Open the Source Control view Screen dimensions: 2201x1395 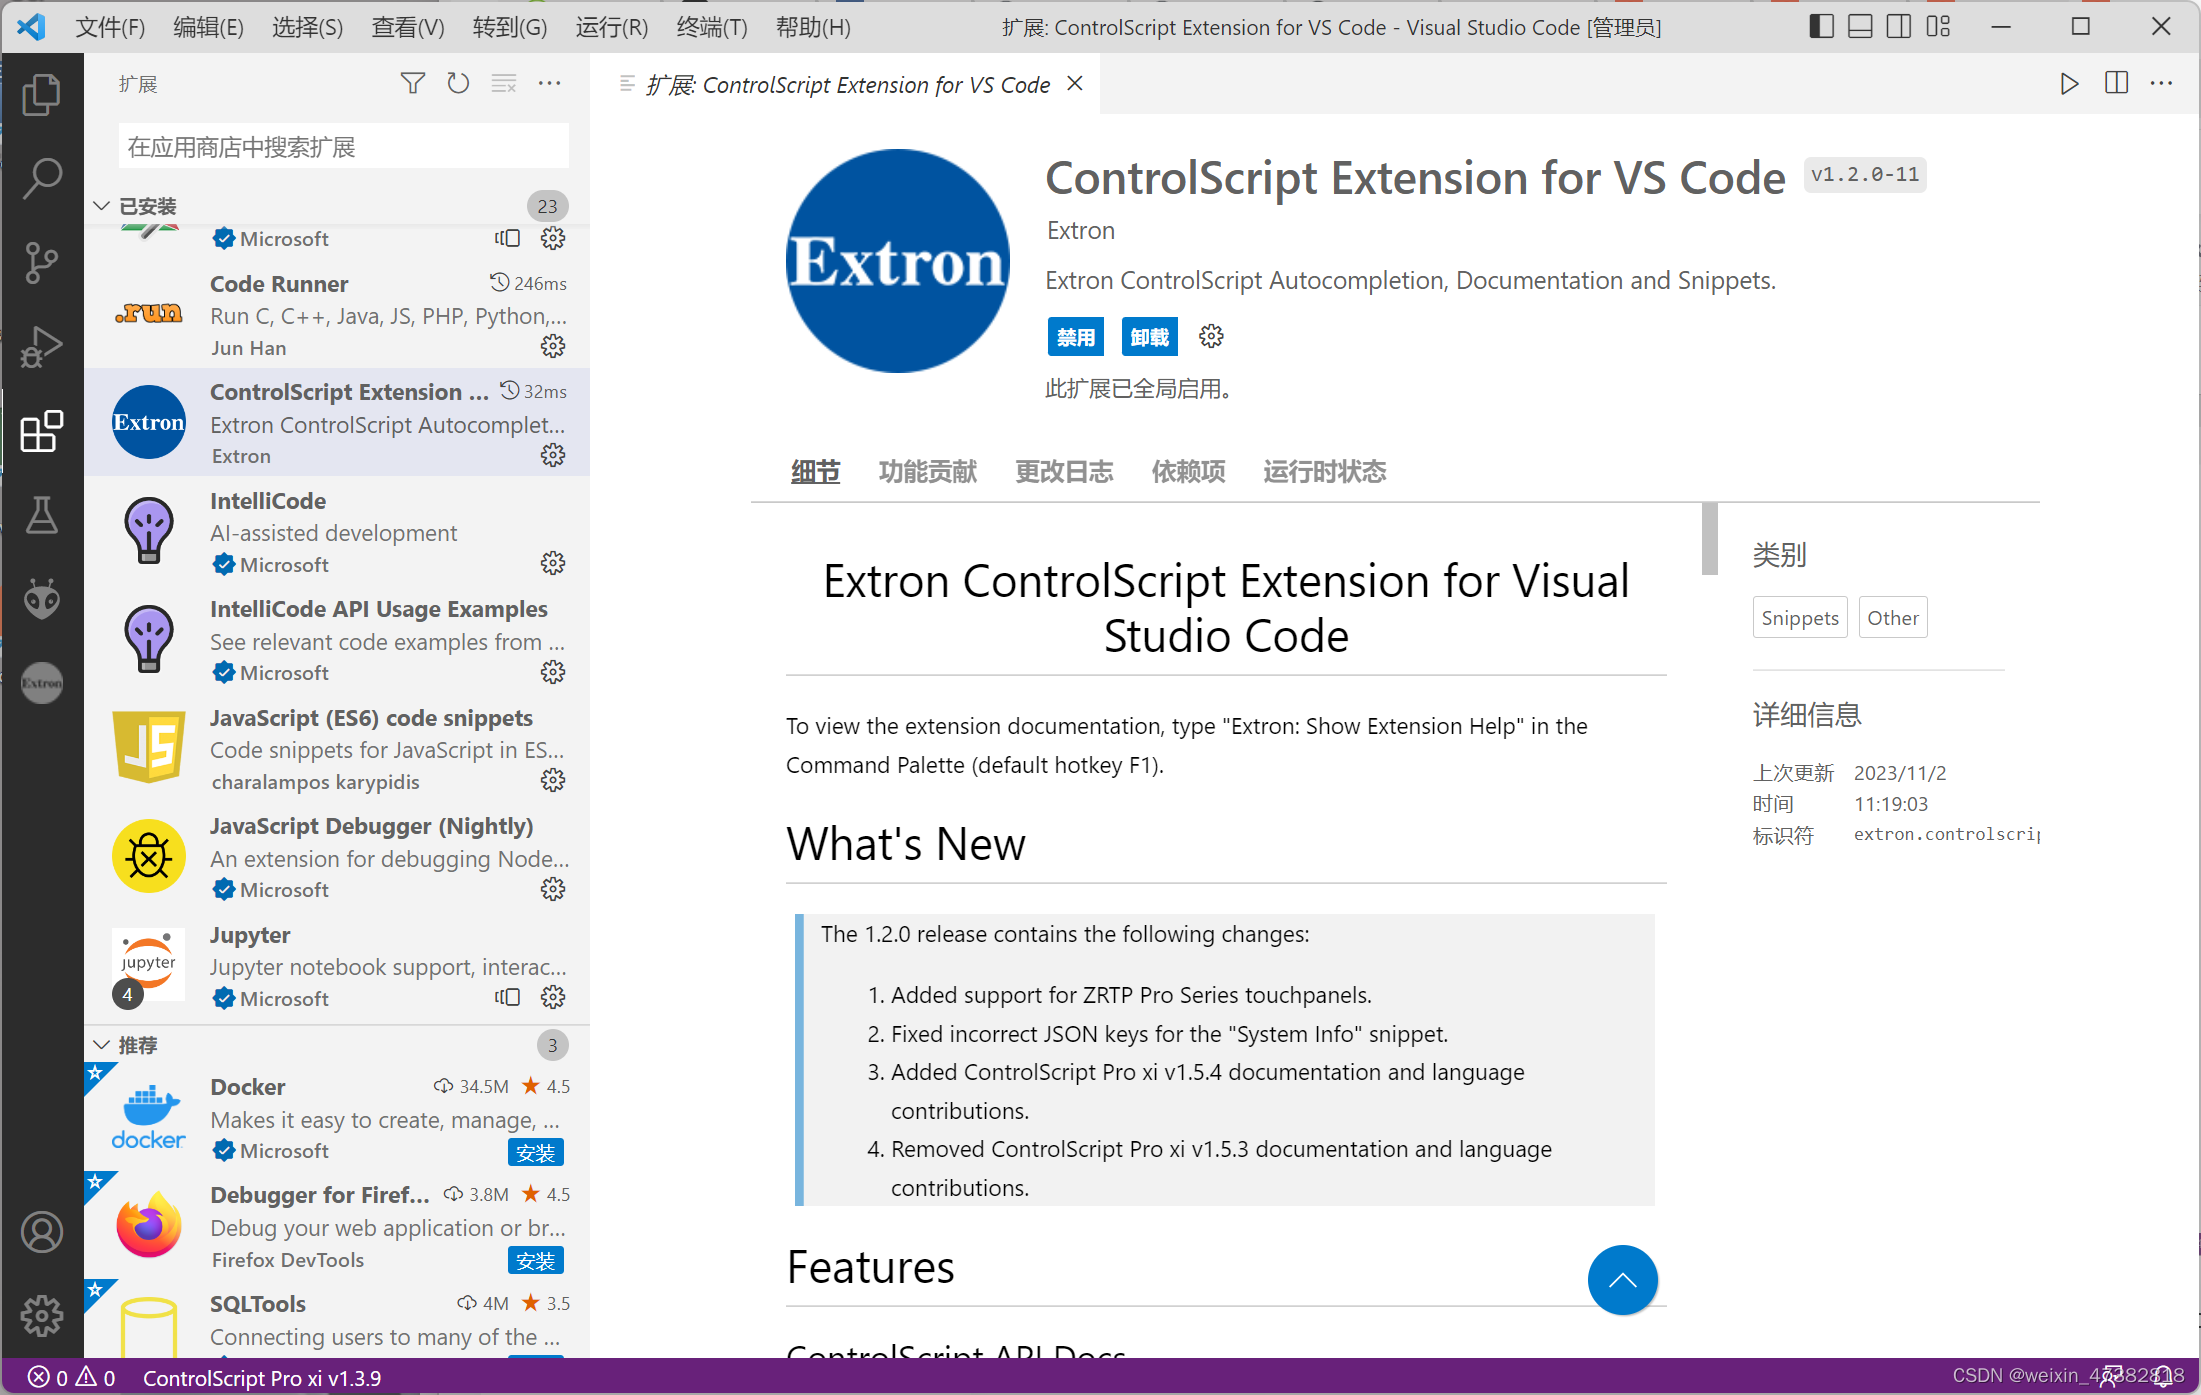tap(41, 262)
